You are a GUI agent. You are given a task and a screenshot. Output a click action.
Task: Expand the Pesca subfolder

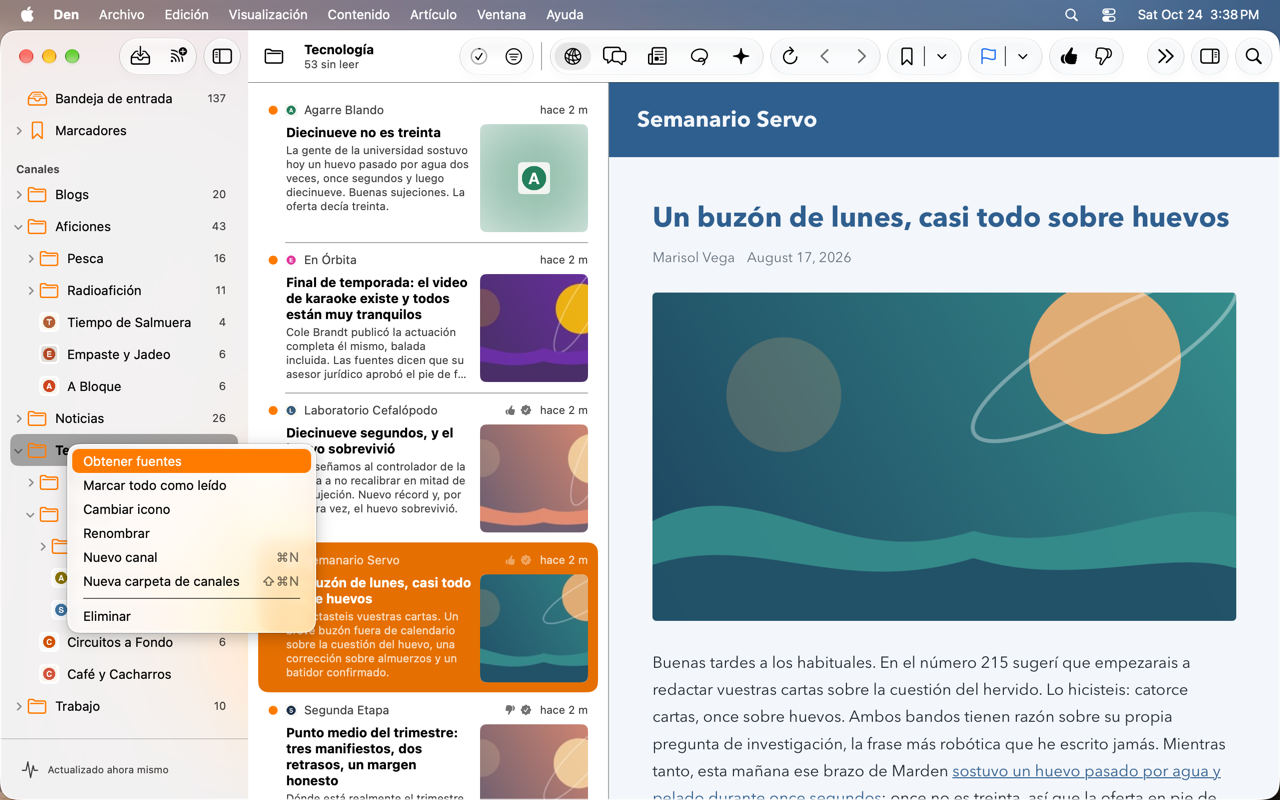31,259
